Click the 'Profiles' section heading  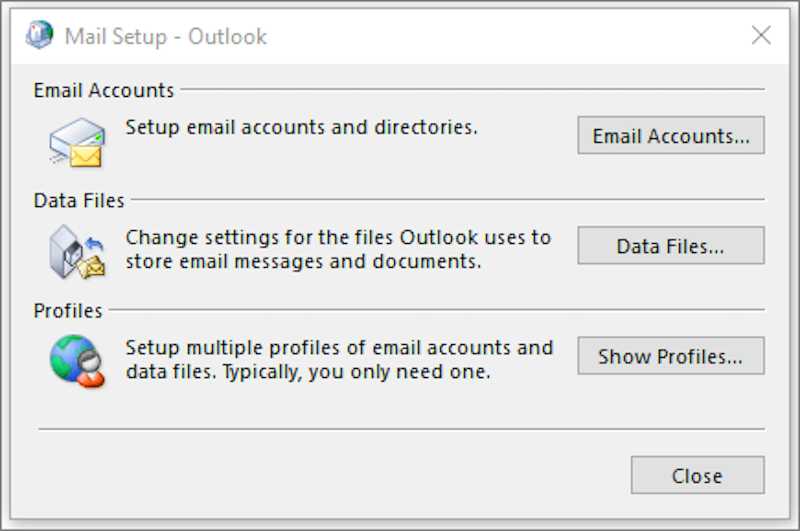pyautogui.click(x=68, y=311)
